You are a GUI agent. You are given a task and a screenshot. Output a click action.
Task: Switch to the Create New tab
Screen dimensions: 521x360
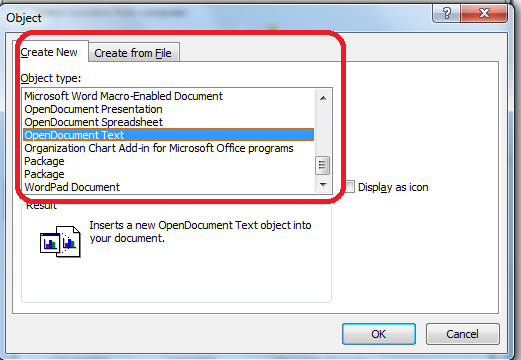[x=50, y=52]
